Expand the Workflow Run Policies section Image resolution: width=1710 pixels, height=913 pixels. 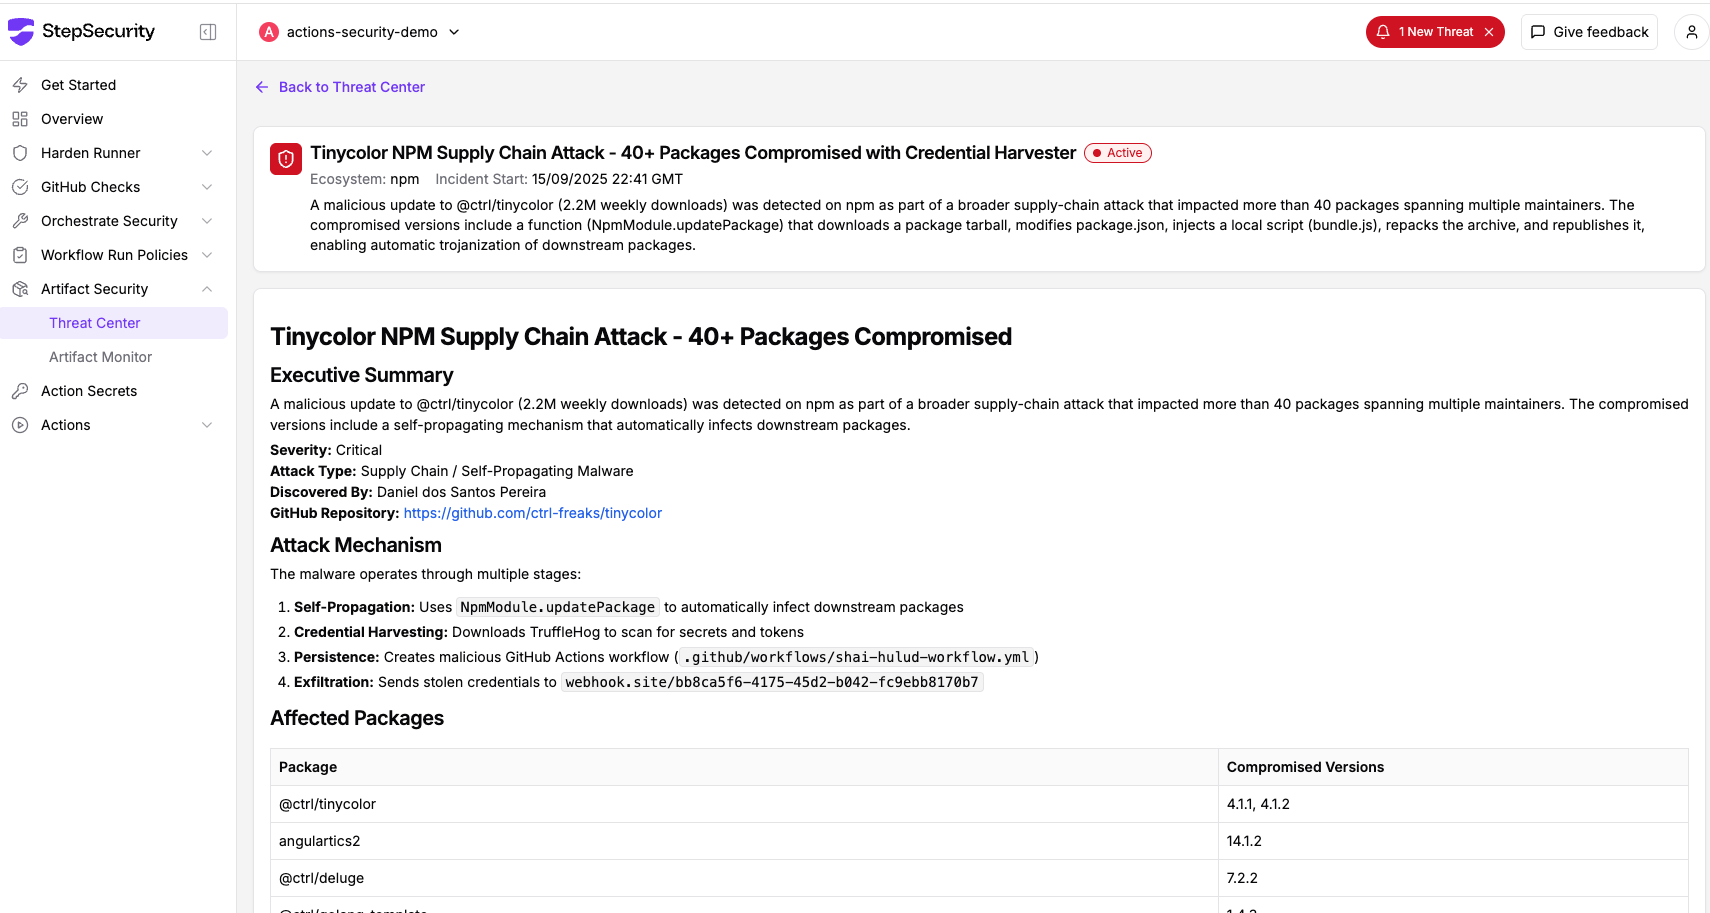click(206, 254)
